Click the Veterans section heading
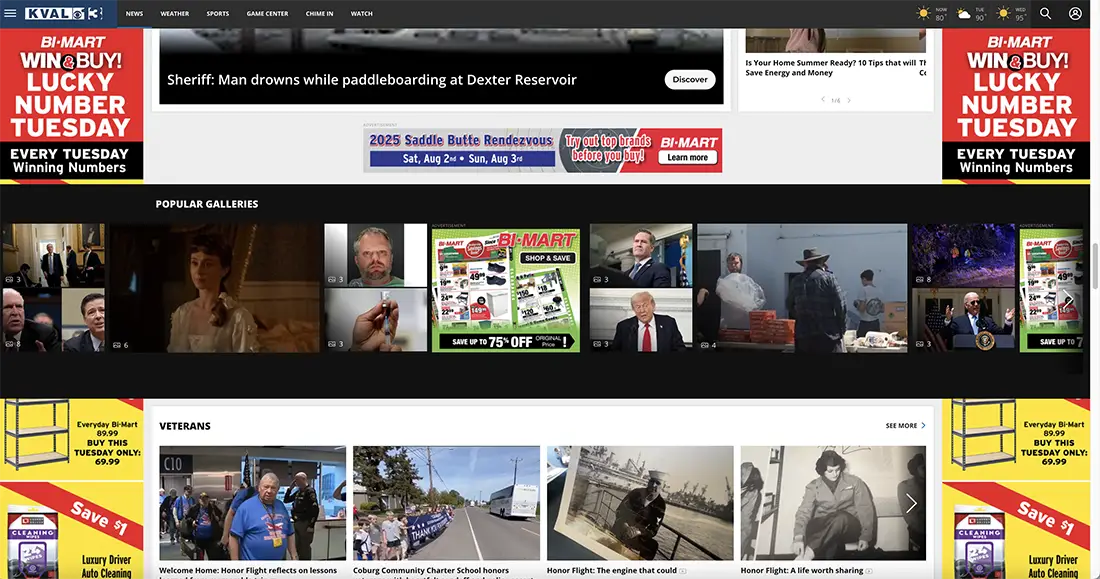Image resolution: width=1100 pixels, height=579 pixels. click(x=185, y=426)
